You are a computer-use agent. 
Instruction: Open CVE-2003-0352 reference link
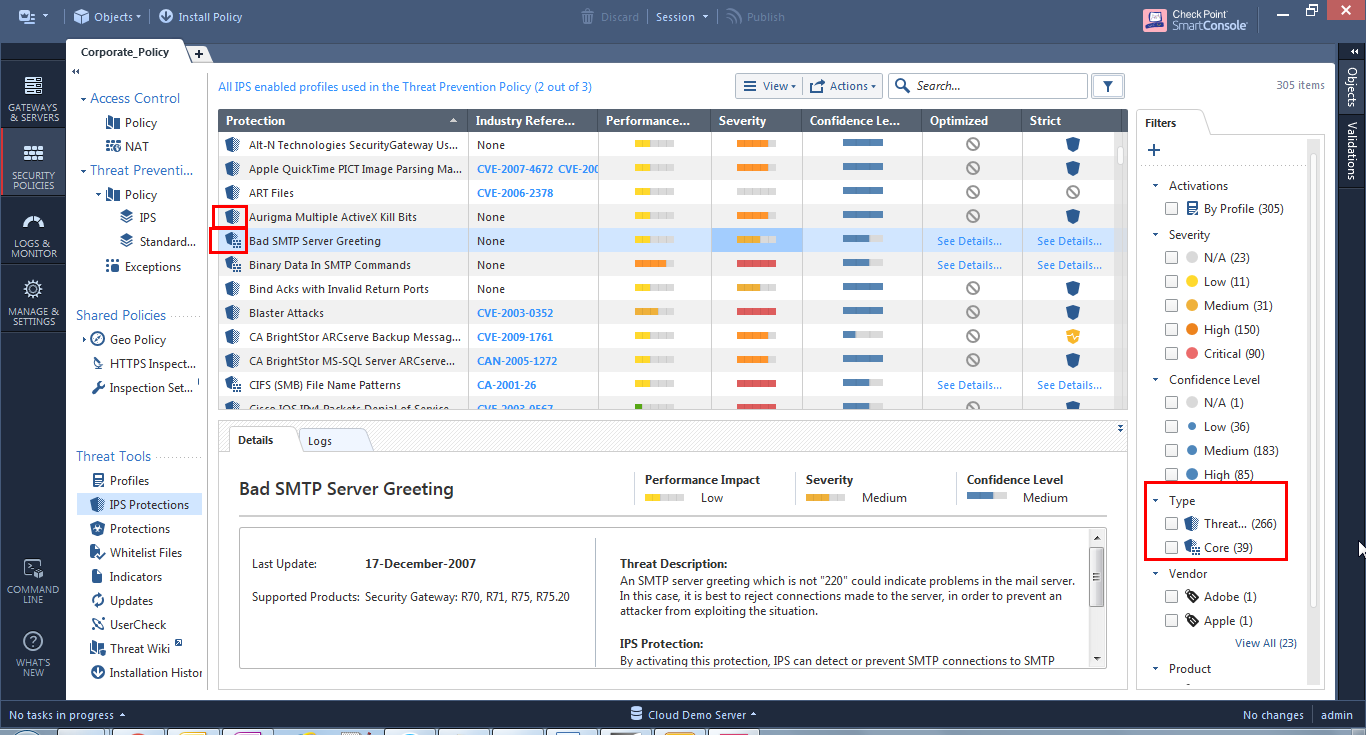pyautogui.click(x=515, y=313)
